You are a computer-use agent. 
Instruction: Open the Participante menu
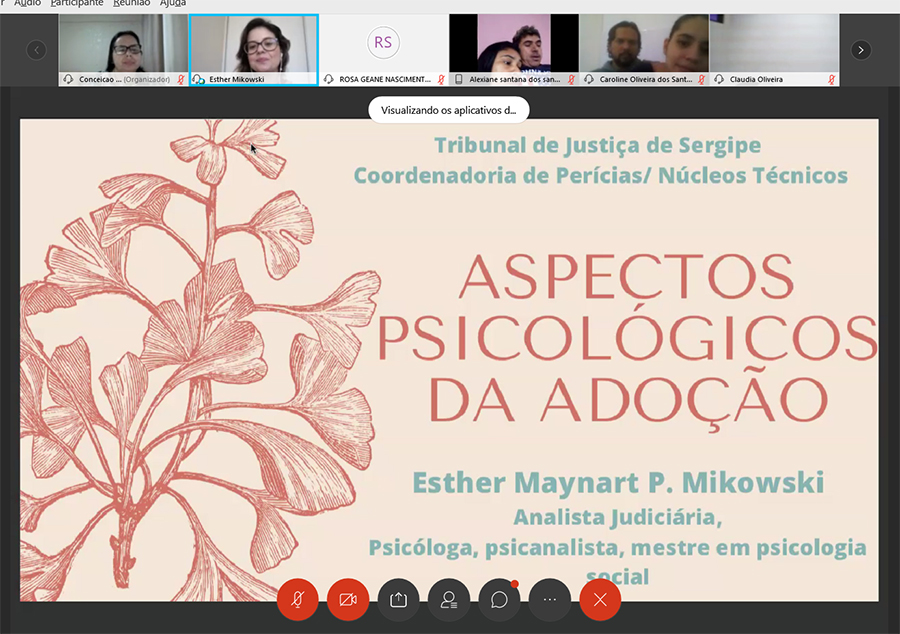(x=77, y=3)
